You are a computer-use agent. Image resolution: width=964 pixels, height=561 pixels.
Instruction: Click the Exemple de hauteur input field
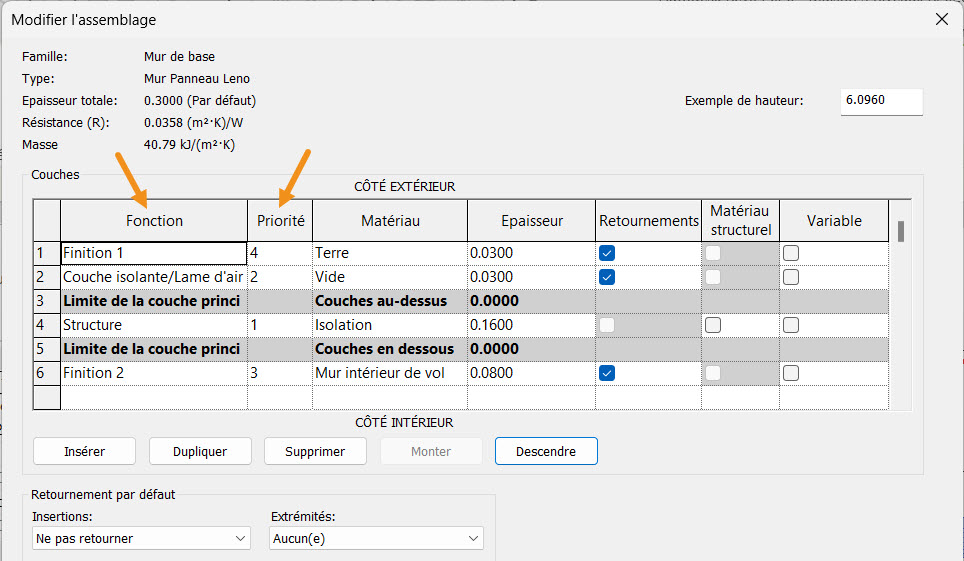[x=880, y=101]
